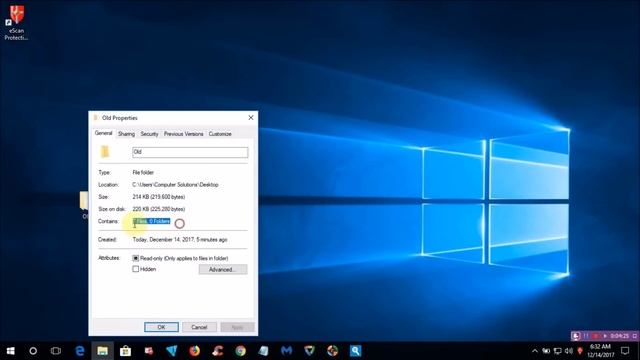Open the blue paper-plane icon in taskbar
Viewport: 640px width, 360px height.
(x=172, y=351)
